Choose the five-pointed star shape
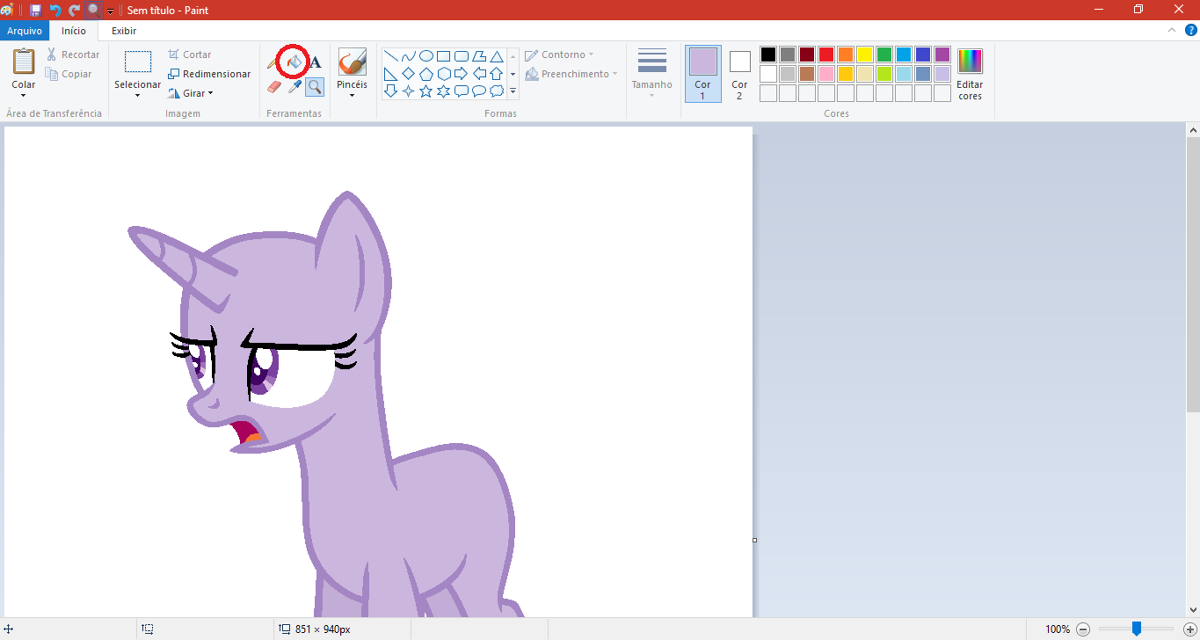Image resolution: width=1200 pixels, height=640 pixels. (425, 90)
